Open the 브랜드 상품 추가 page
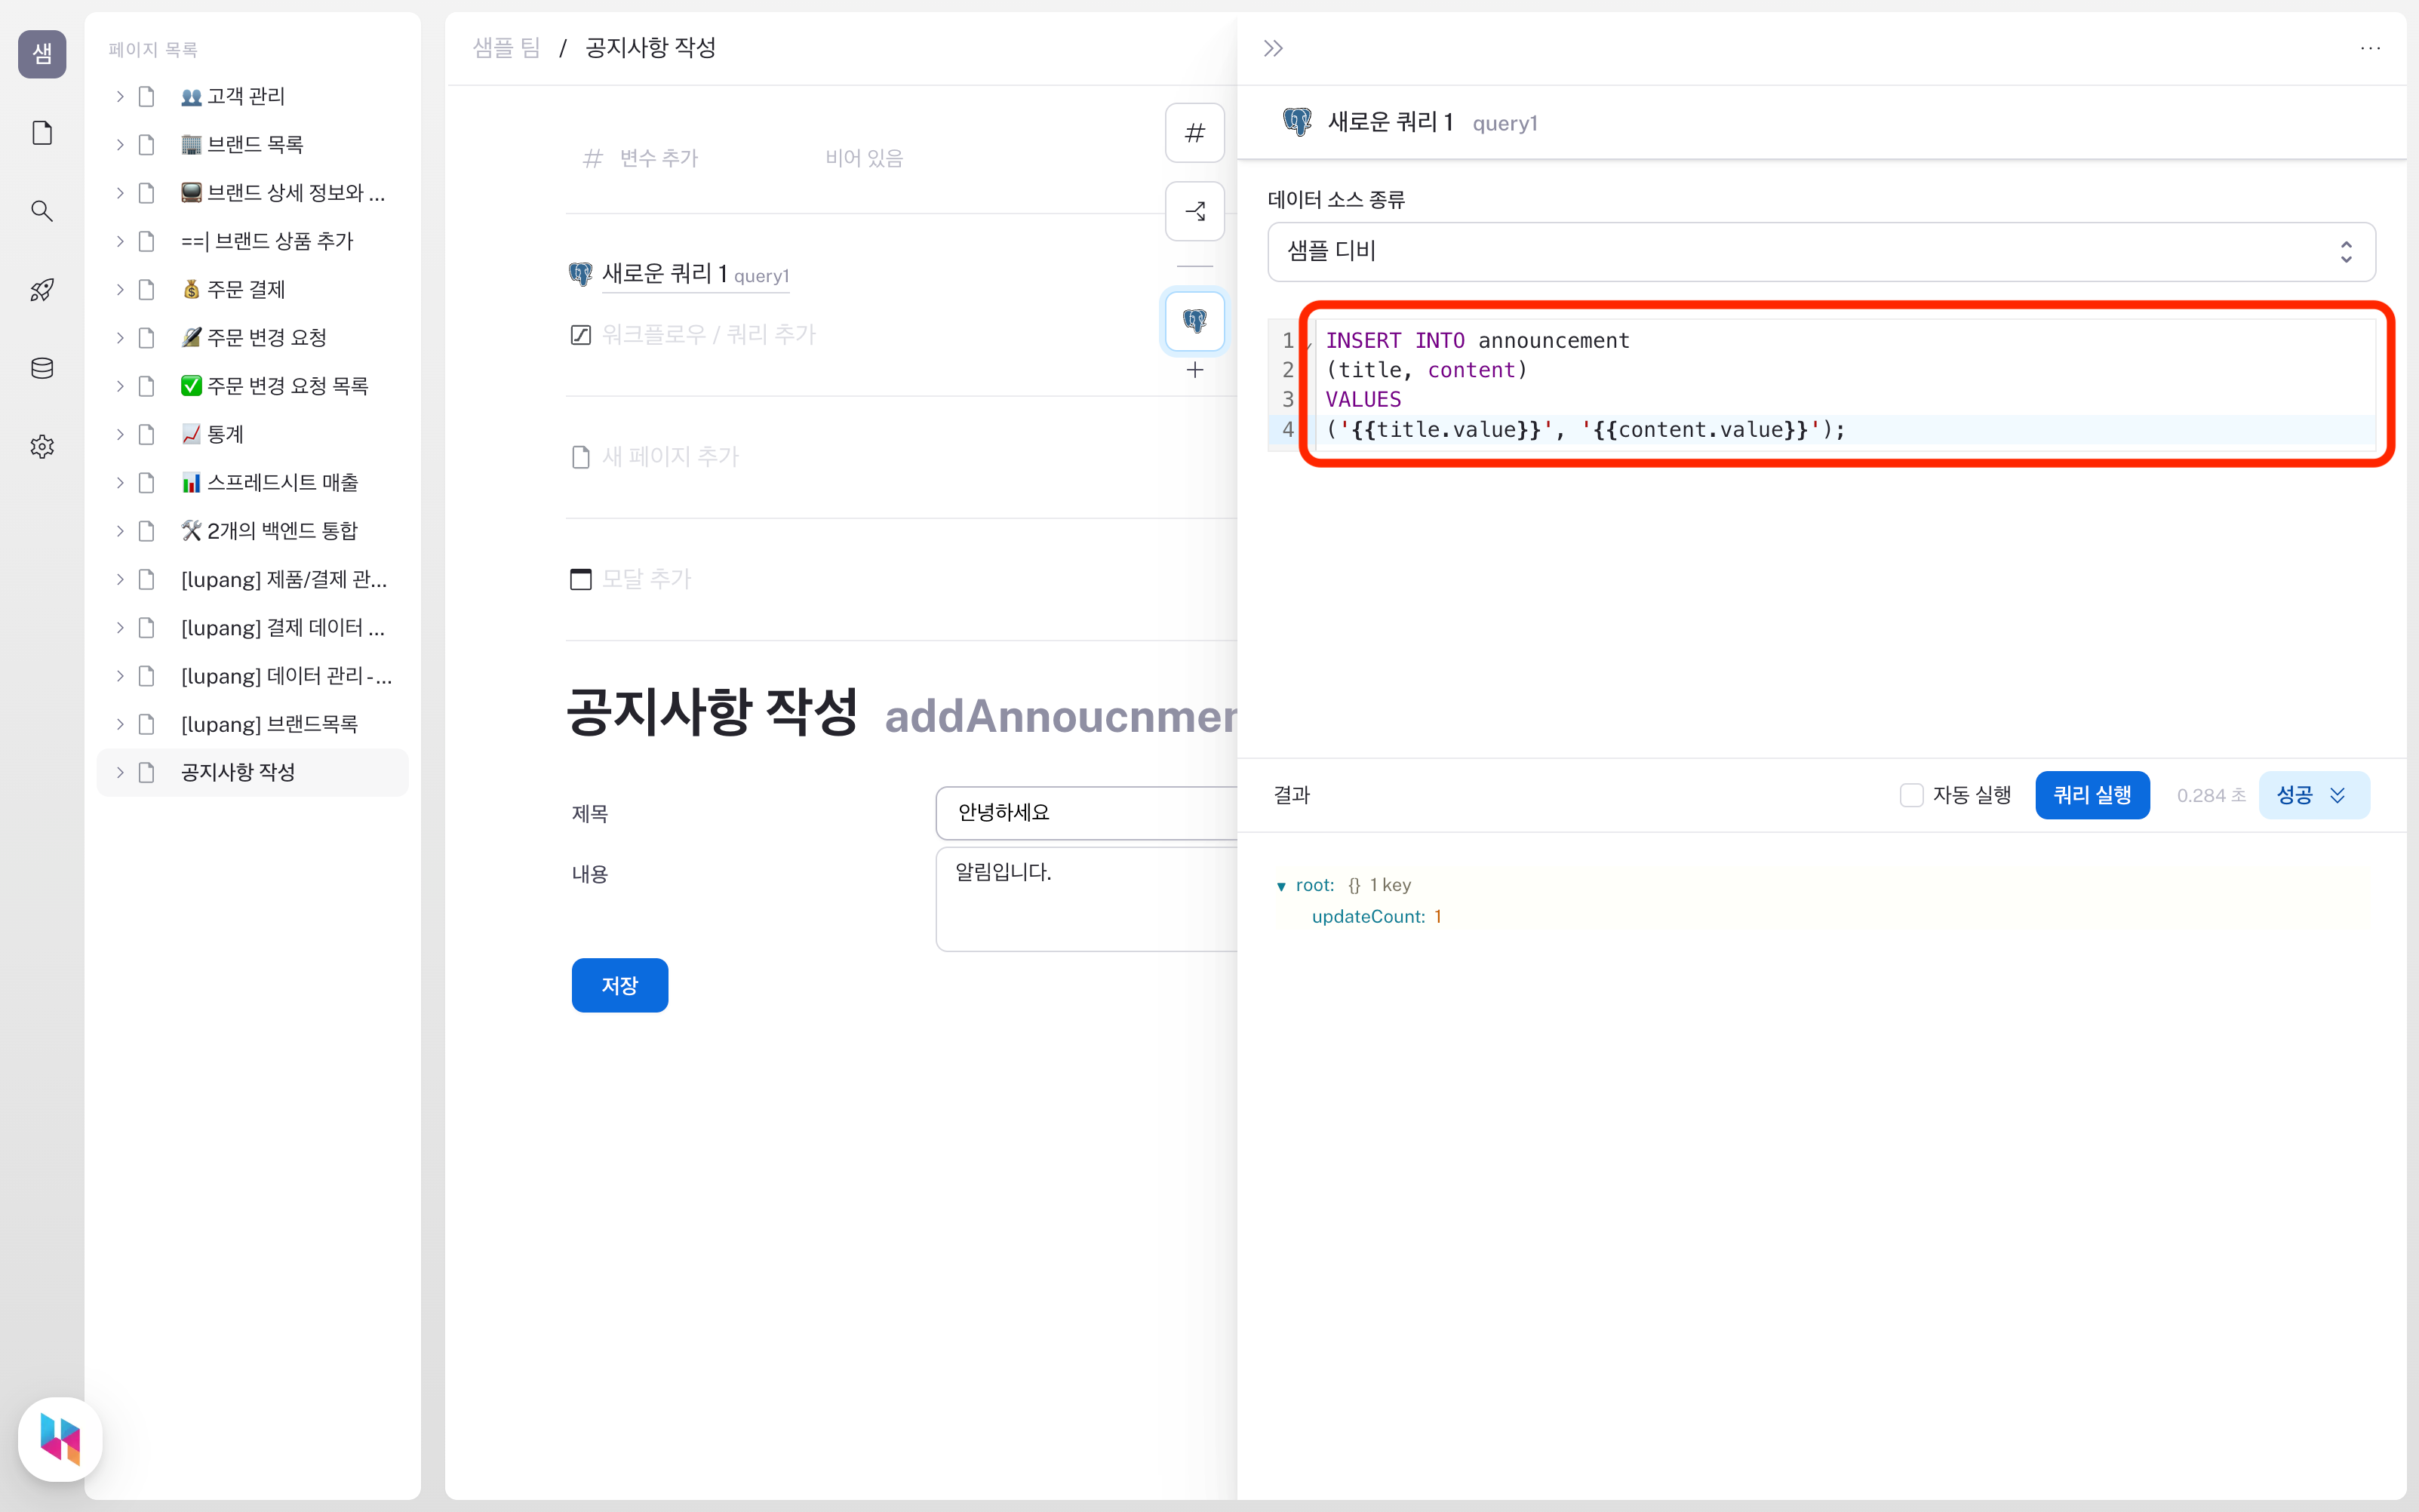This screenshot has height=1512, width=2419. [x=253, y=241]
